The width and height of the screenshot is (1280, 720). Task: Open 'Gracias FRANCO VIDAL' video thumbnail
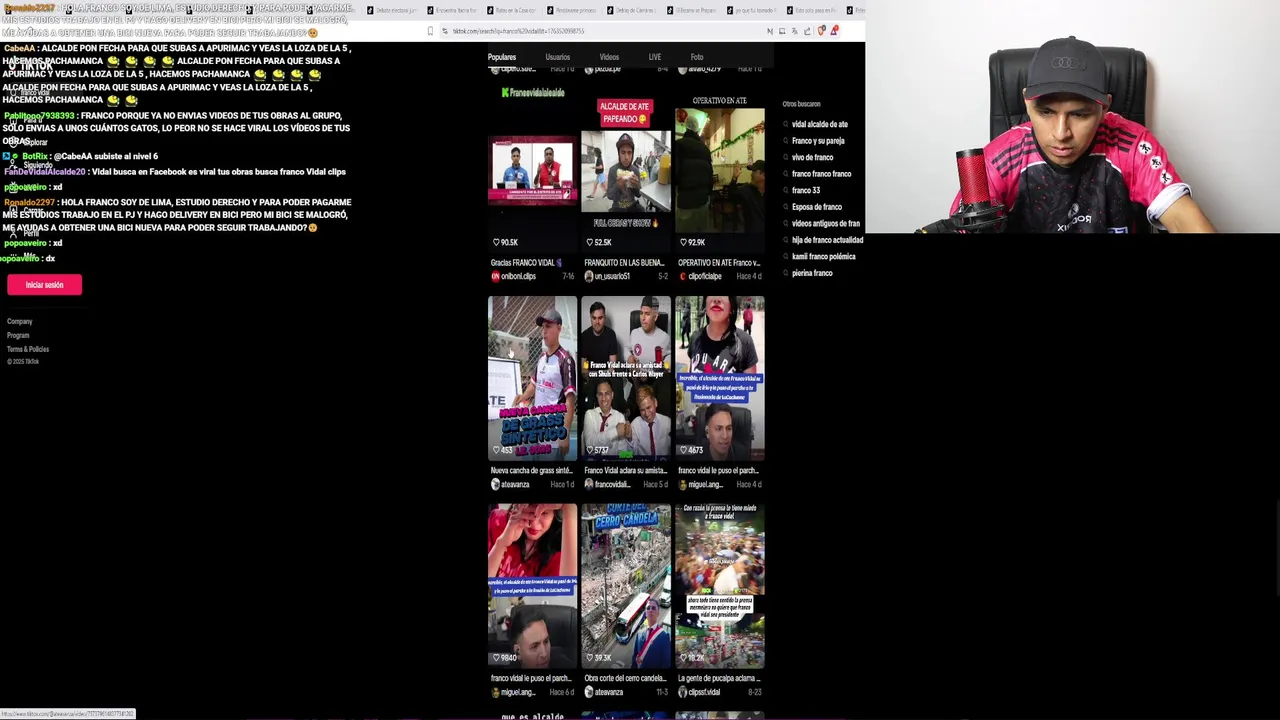532,170
